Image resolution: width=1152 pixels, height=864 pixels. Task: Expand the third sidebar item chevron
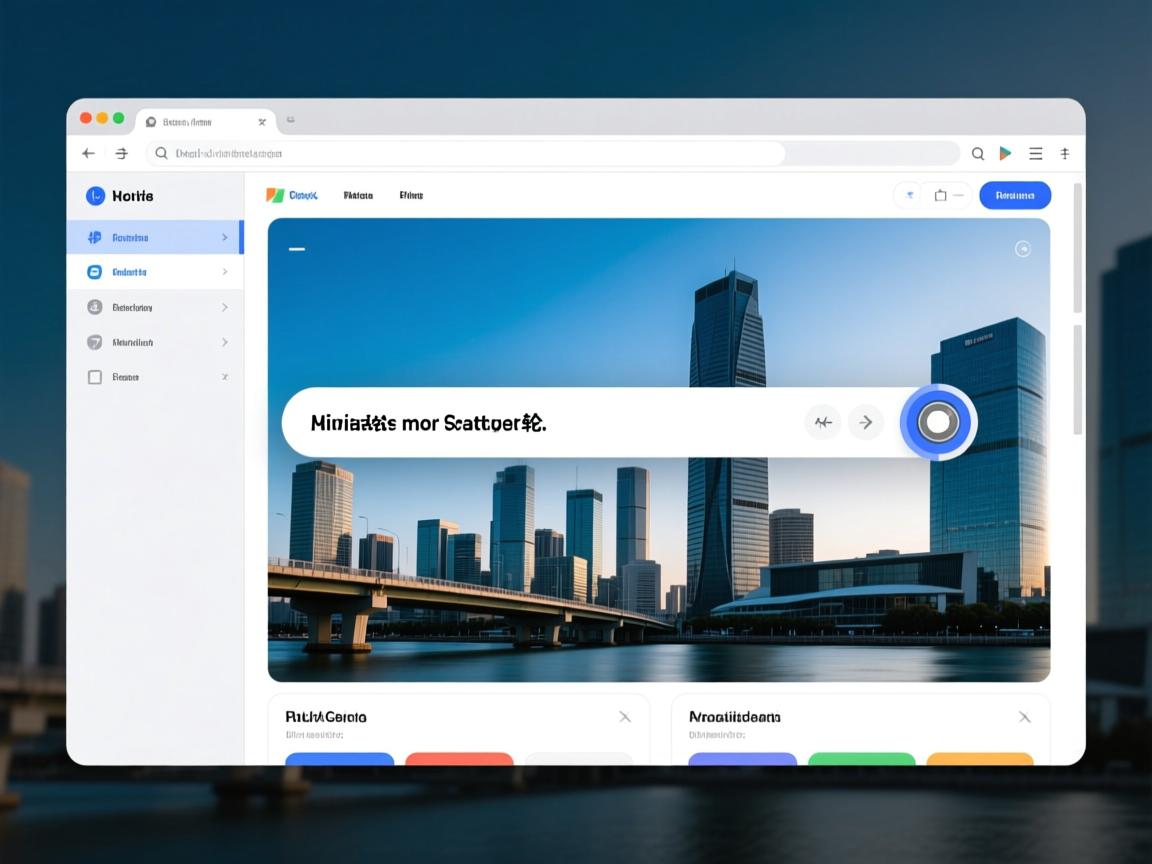coord(225,307)
